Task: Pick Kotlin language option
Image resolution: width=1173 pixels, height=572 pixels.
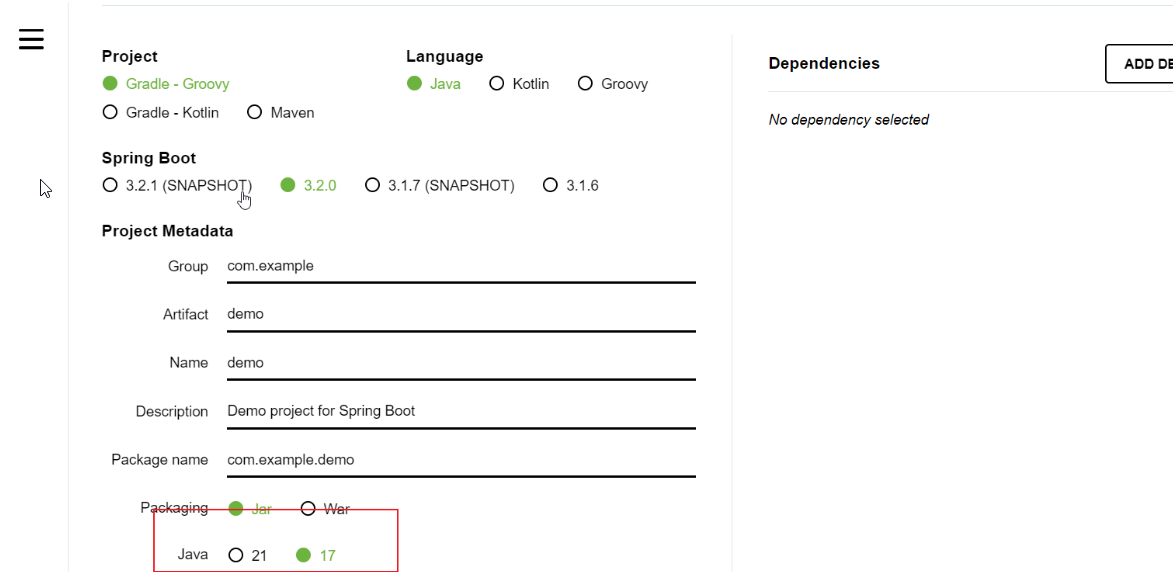Action: 519,84
